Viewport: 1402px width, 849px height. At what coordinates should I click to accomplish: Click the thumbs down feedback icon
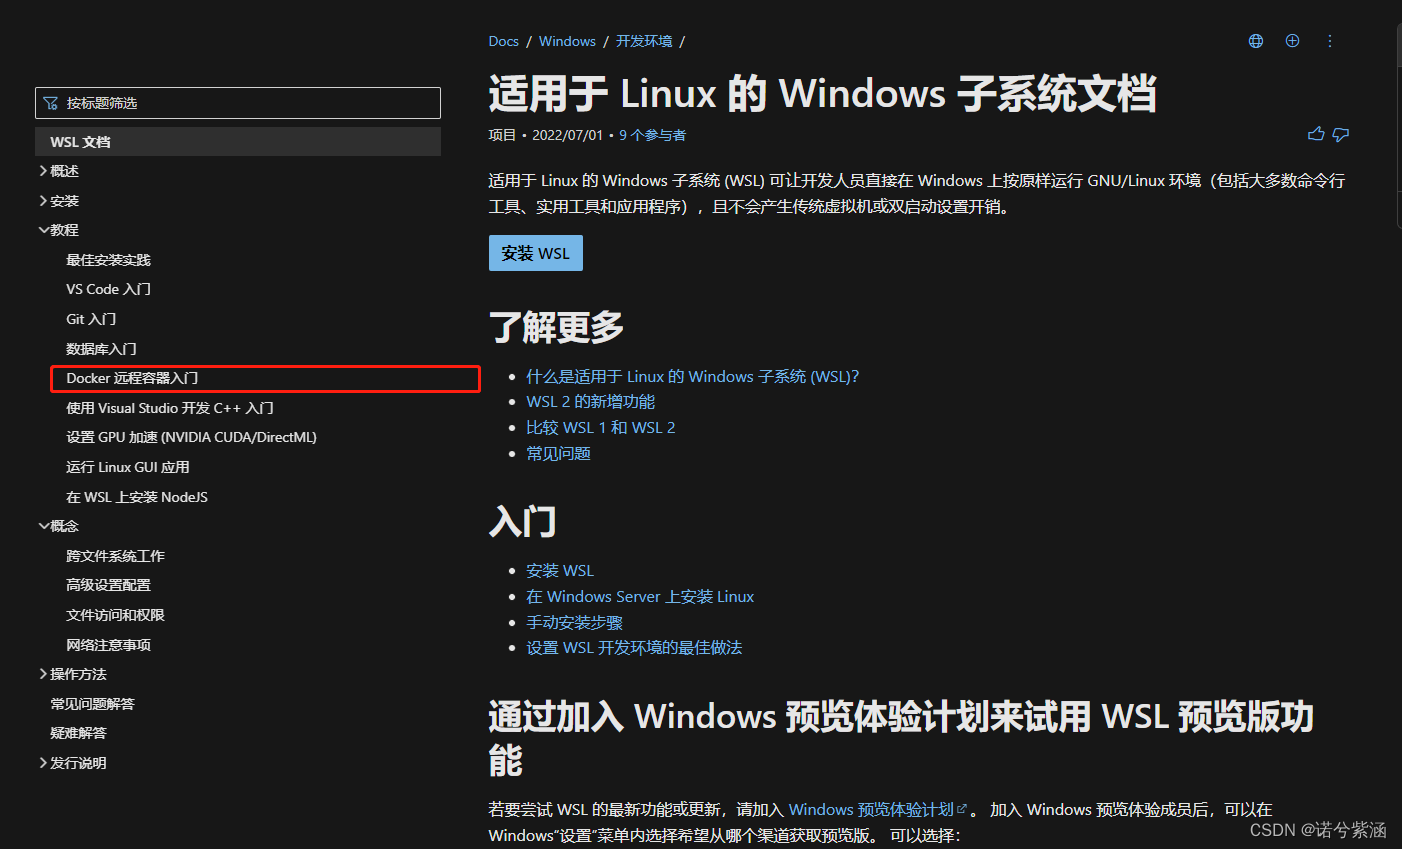click(1341, 134)
